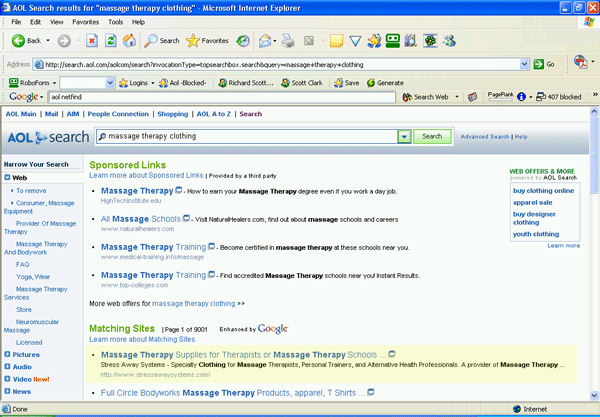Click into the AOL search query field
Screen dimensions: 600x417
[x=247, y=136]
